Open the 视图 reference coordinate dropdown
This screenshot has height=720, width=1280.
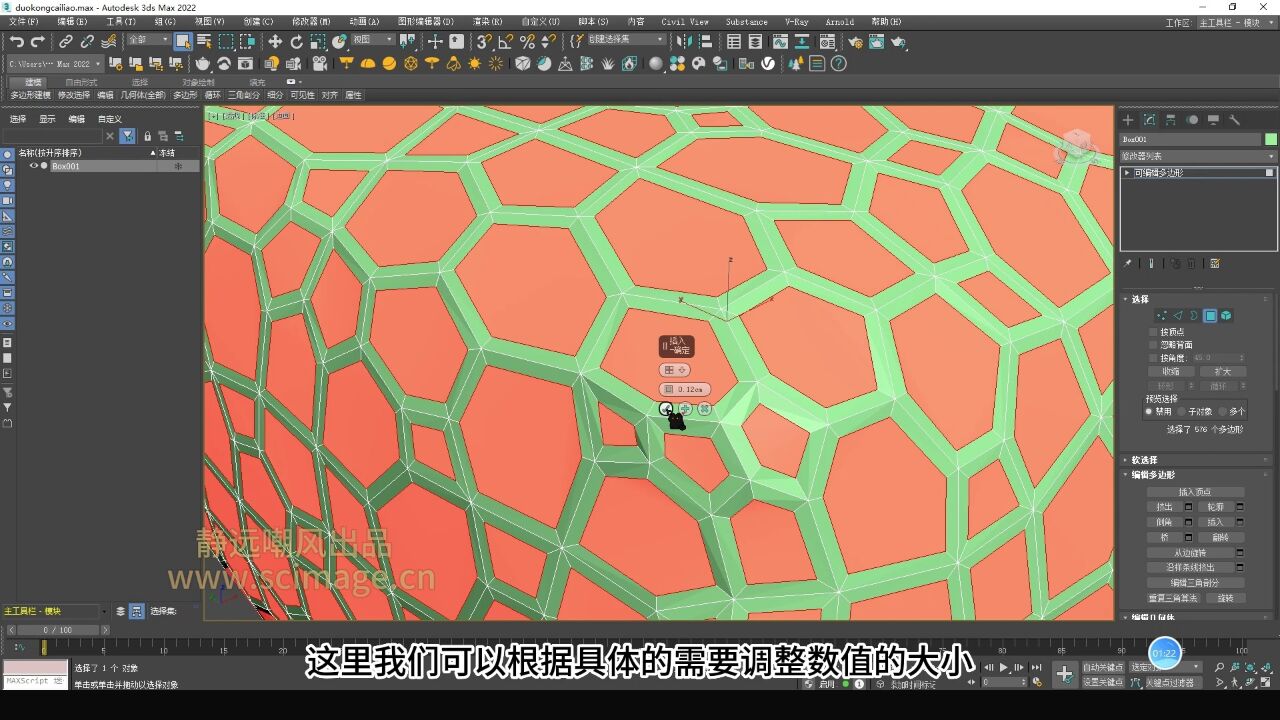[374, 40]
